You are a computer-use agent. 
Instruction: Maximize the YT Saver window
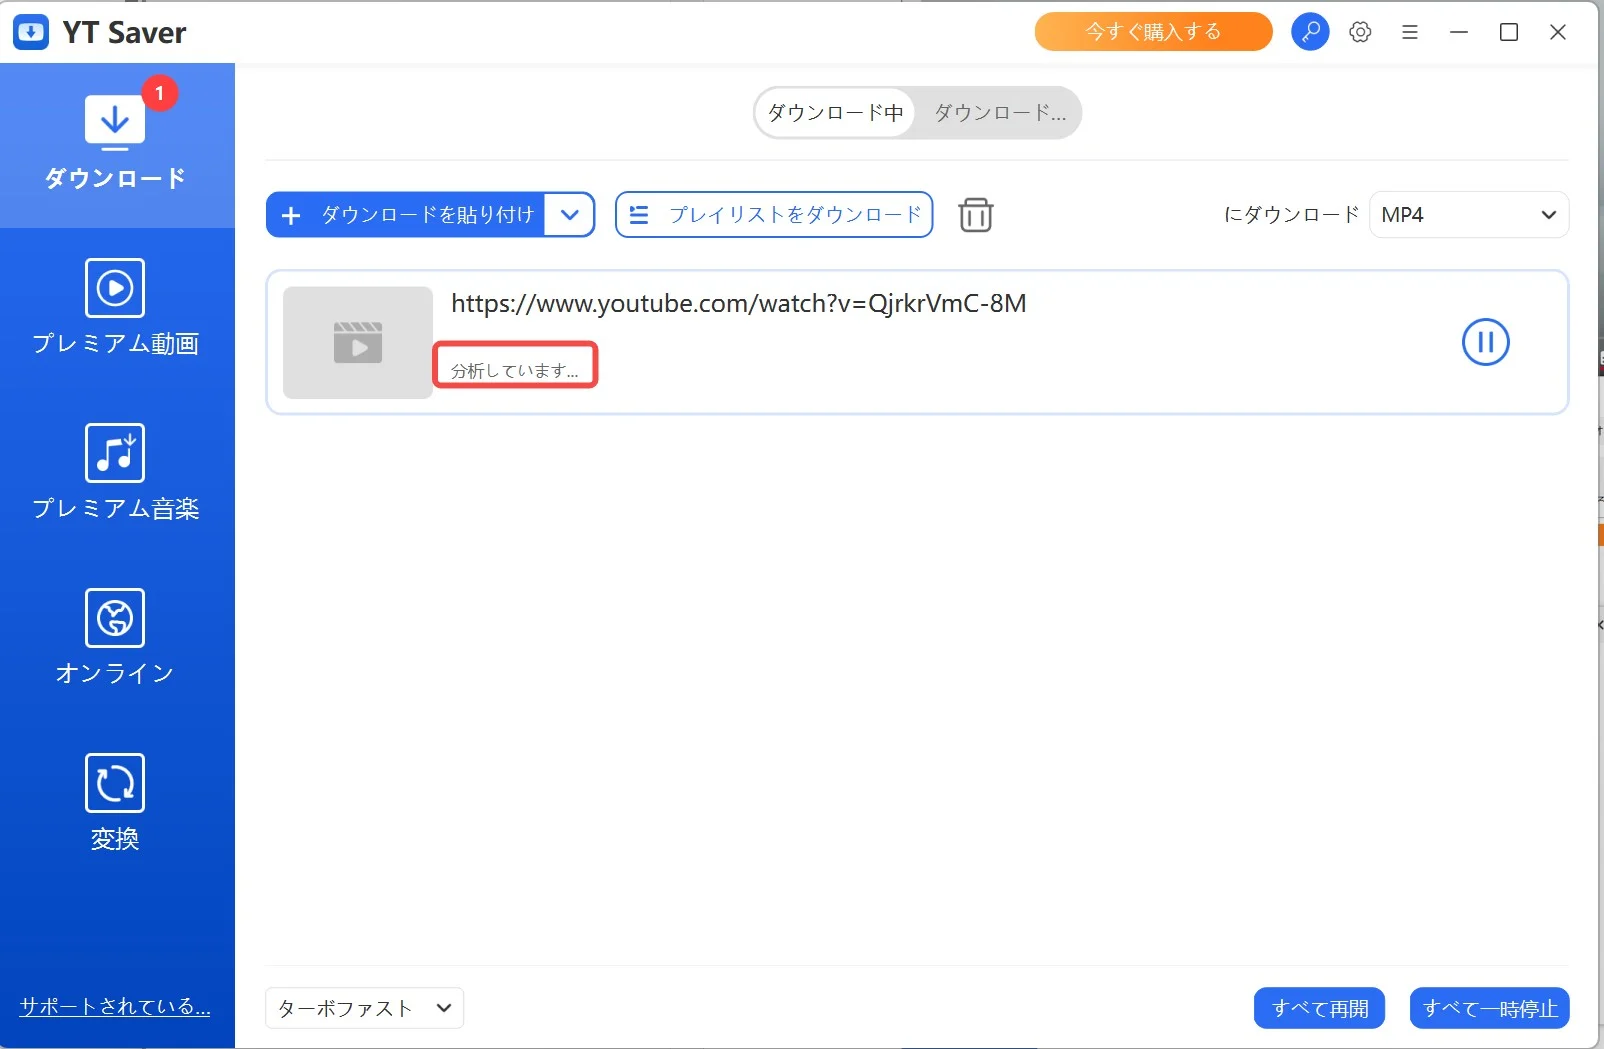pyautogui.click(x=1509, y=32)
